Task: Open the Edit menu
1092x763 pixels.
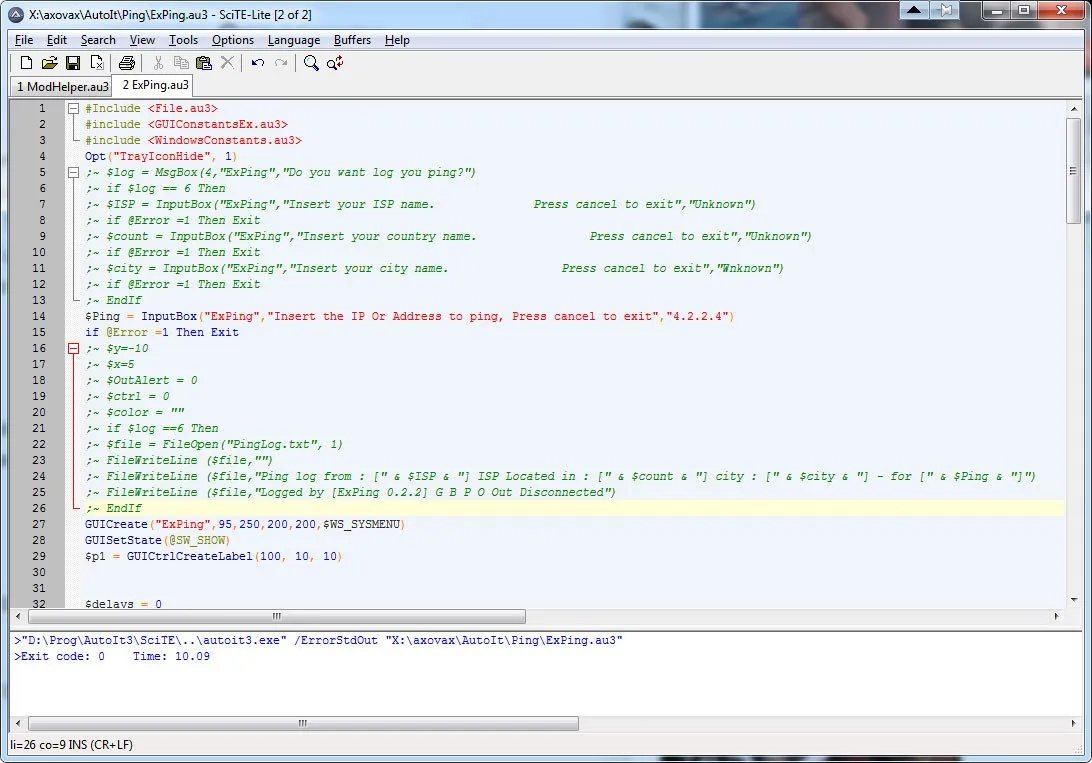Action: coord(56,40)
